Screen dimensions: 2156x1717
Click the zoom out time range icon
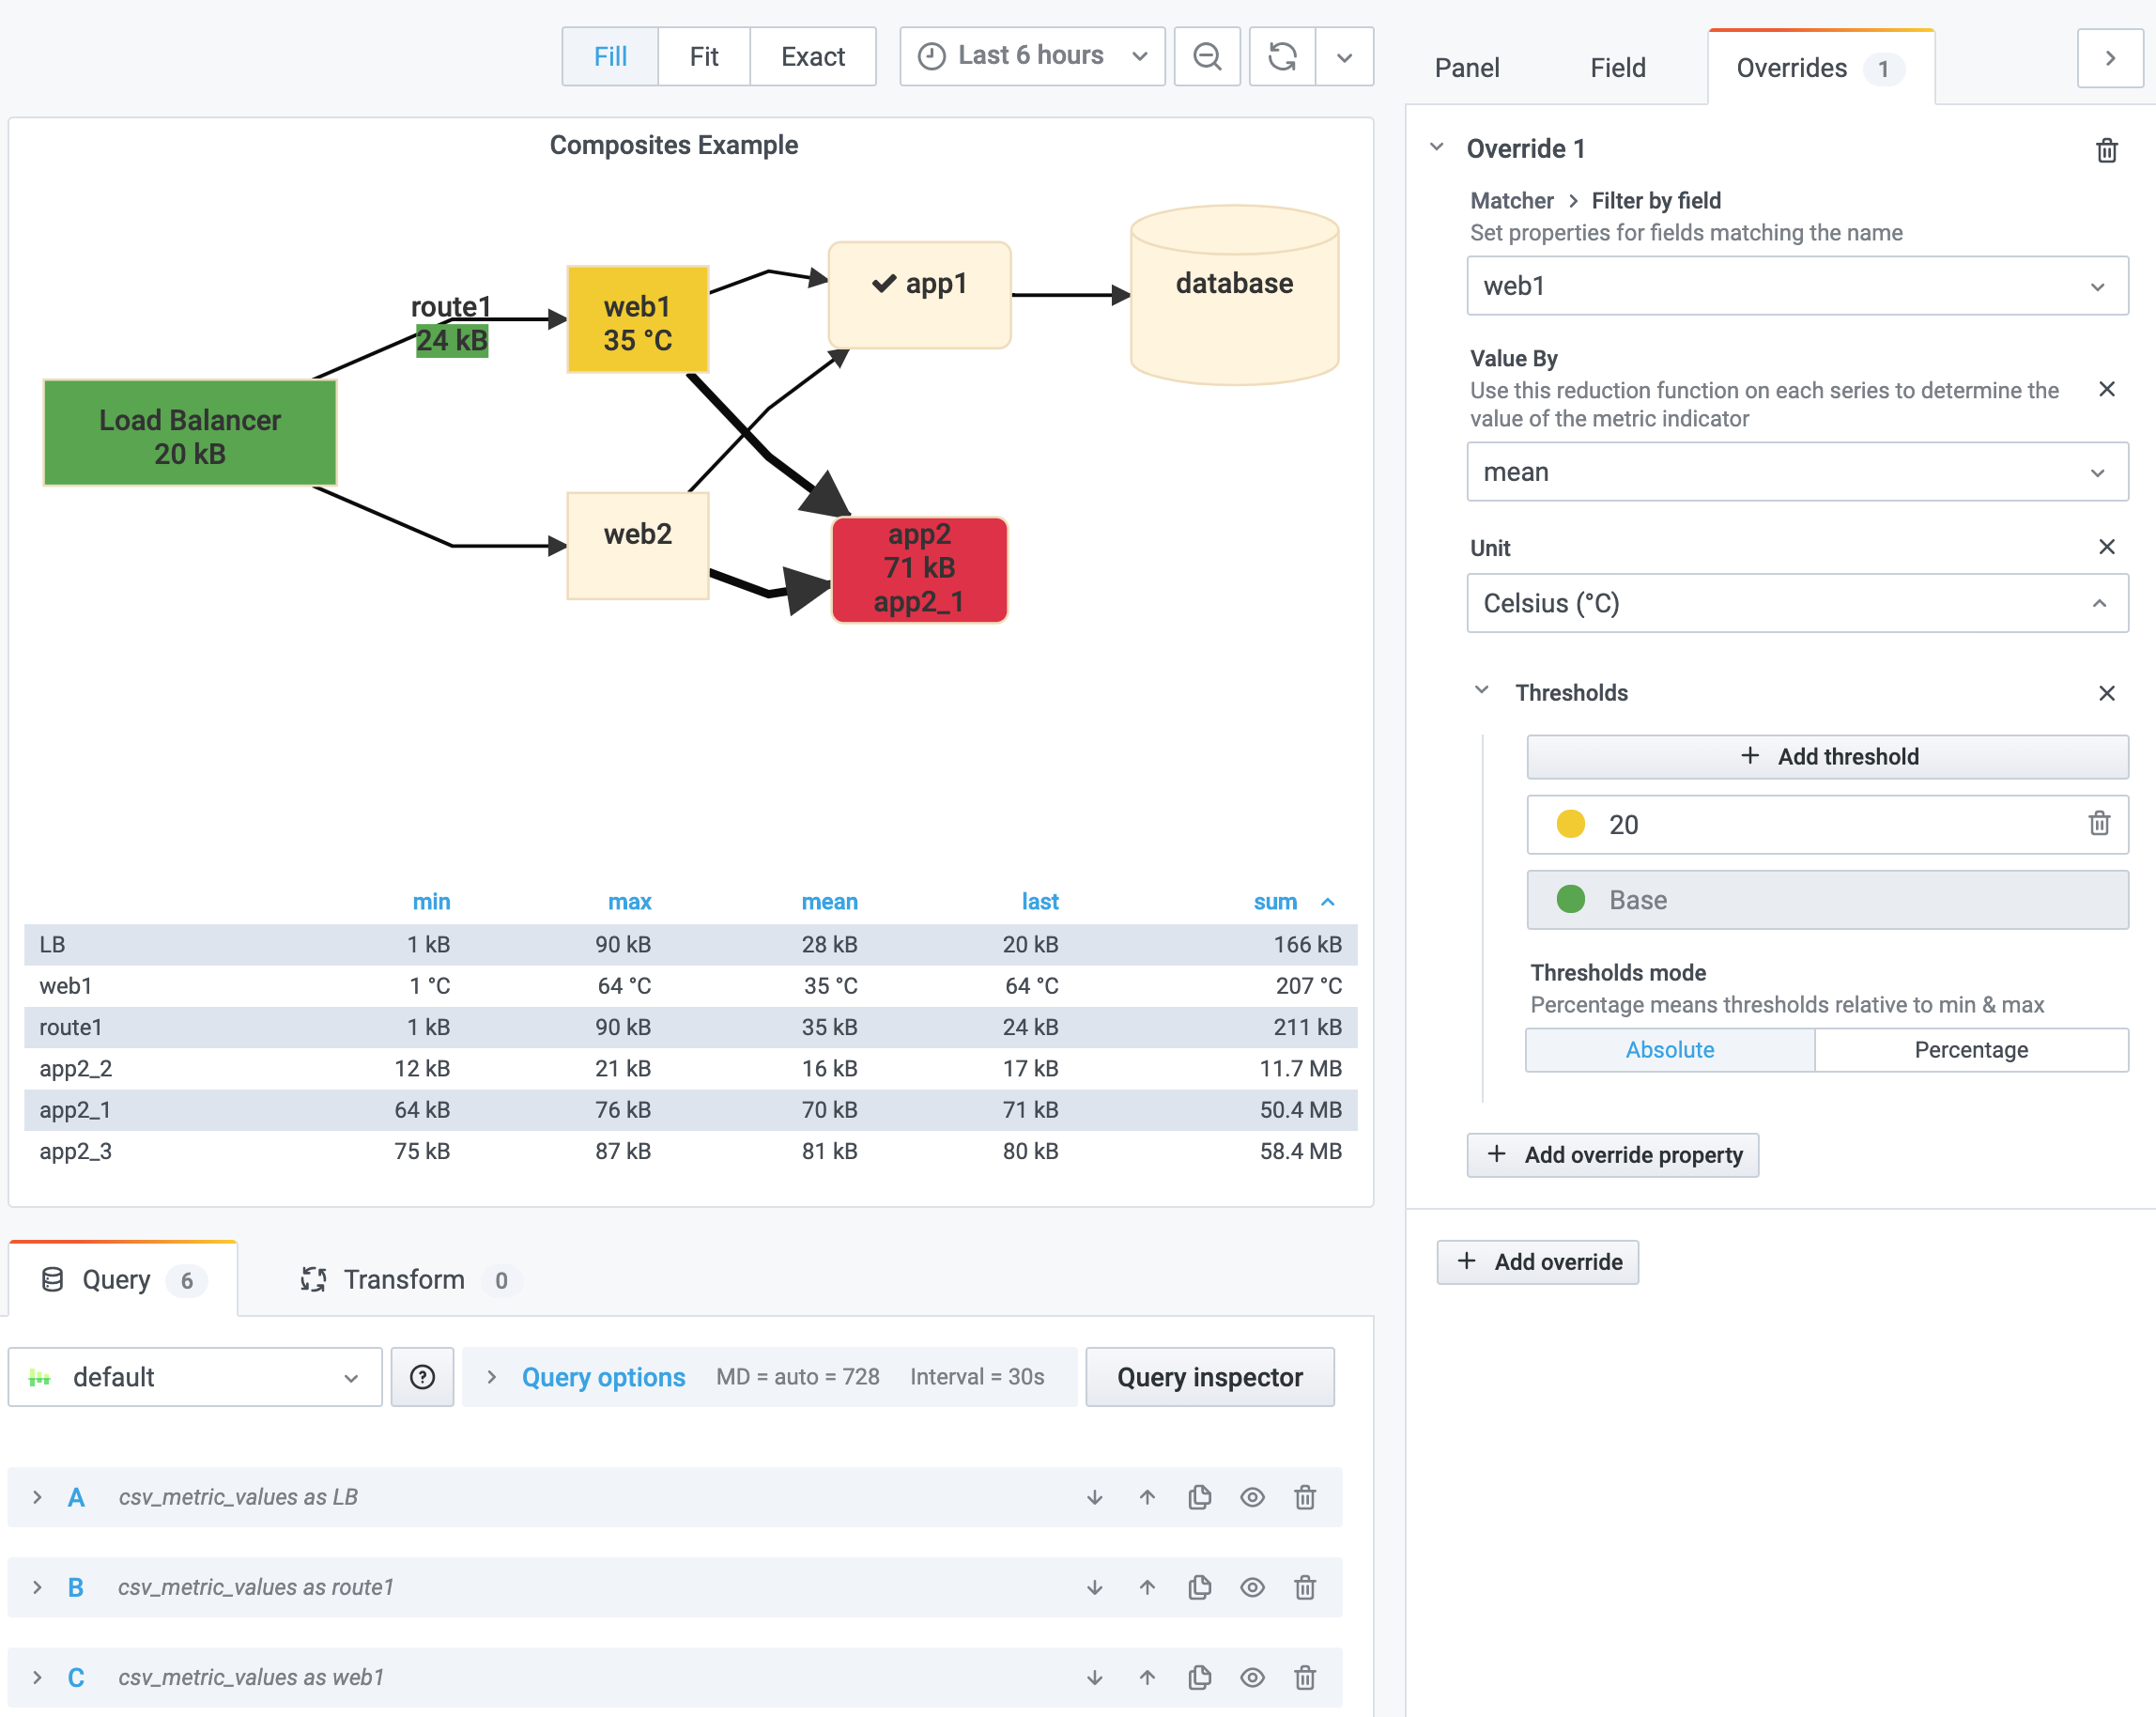click(x=1207, y=57)
